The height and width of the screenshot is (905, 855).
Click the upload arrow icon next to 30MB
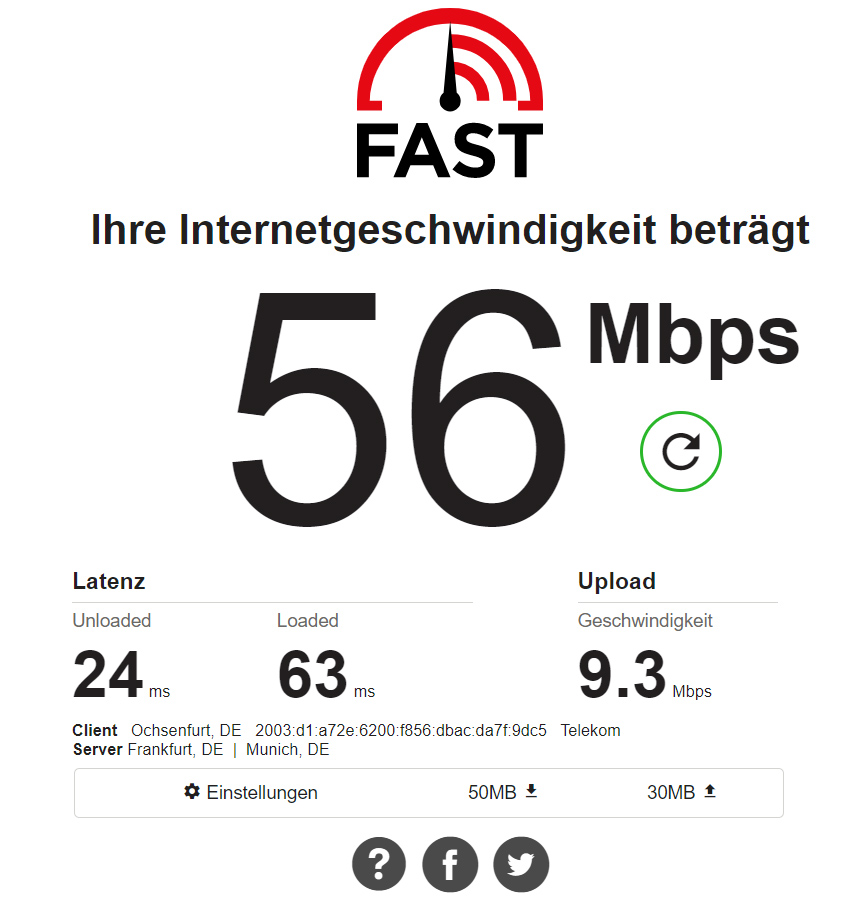click(710, 791)
